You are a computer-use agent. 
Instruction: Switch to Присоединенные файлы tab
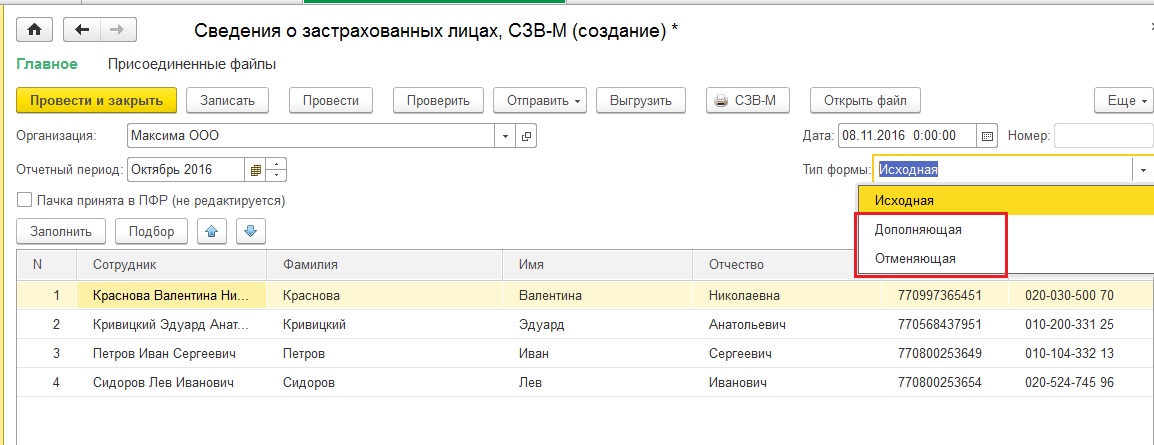[x=192, y=64]
